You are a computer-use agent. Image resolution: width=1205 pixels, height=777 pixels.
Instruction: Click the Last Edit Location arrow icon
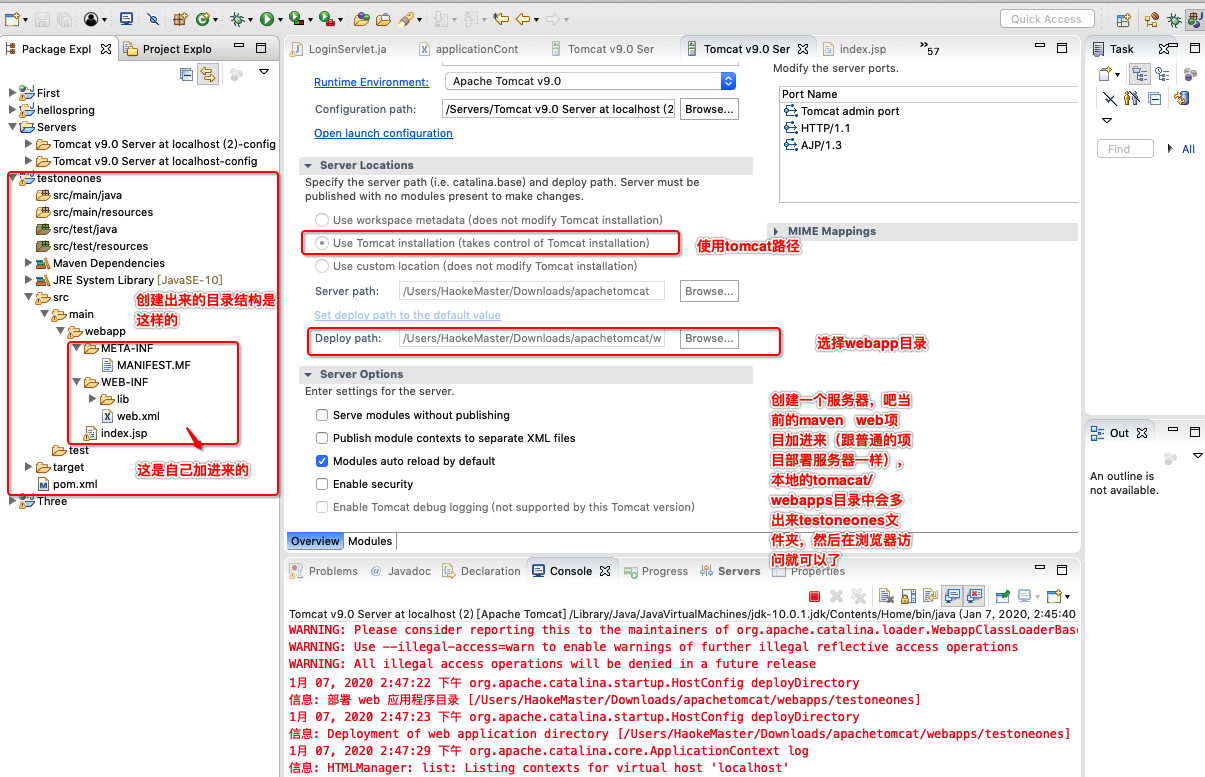coord(502,19)
